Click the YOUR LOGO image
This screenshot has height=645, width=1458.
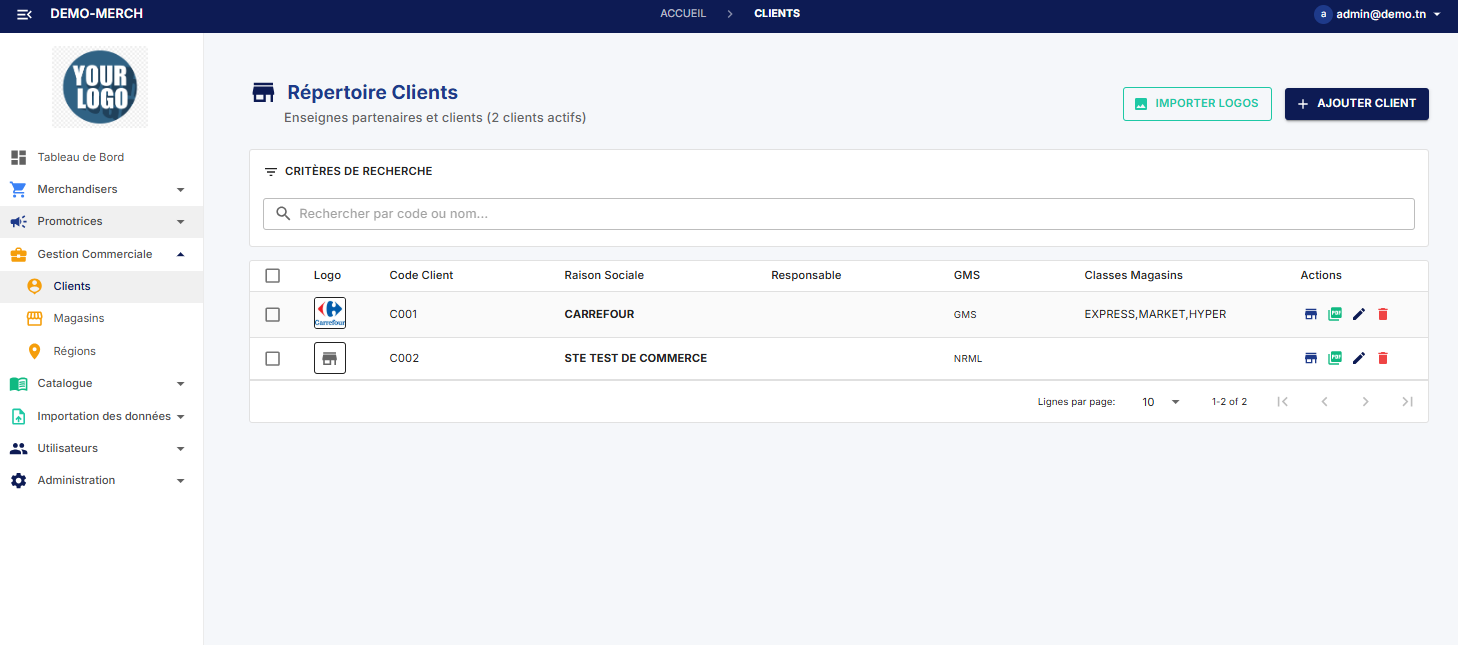100,87
